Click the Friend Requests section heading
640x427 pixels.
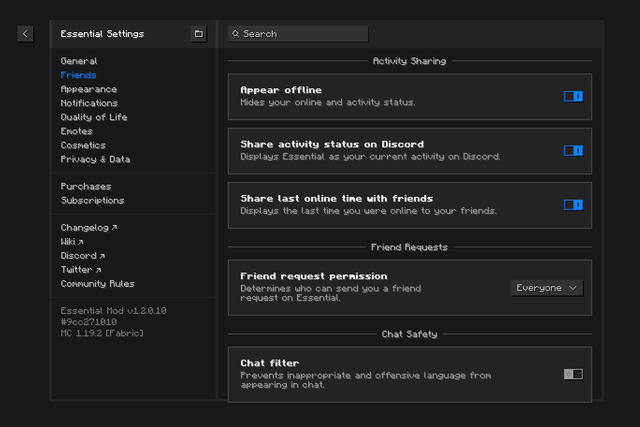[x=409, y=247]
